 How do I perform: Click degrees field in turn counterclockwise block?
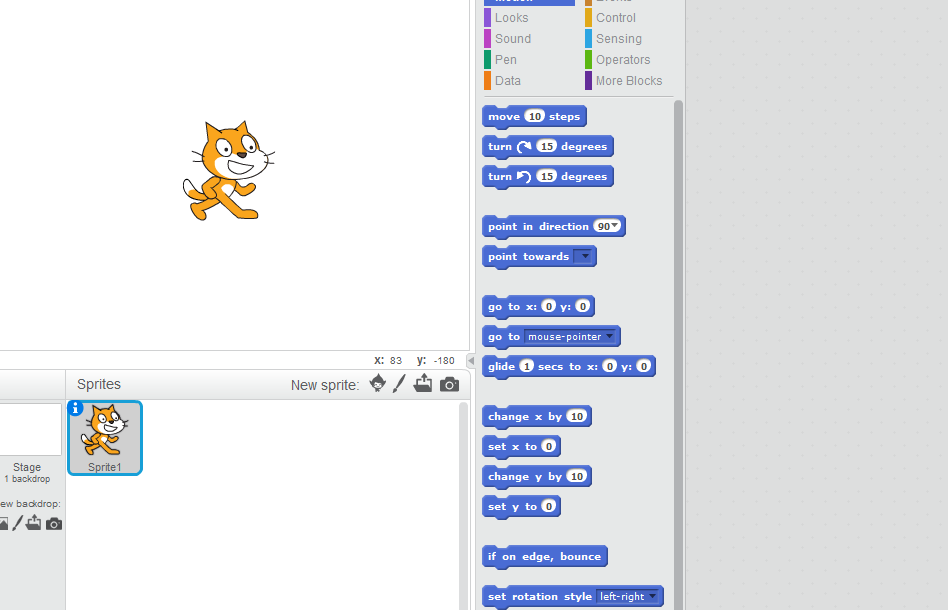(x=547, y=177)
